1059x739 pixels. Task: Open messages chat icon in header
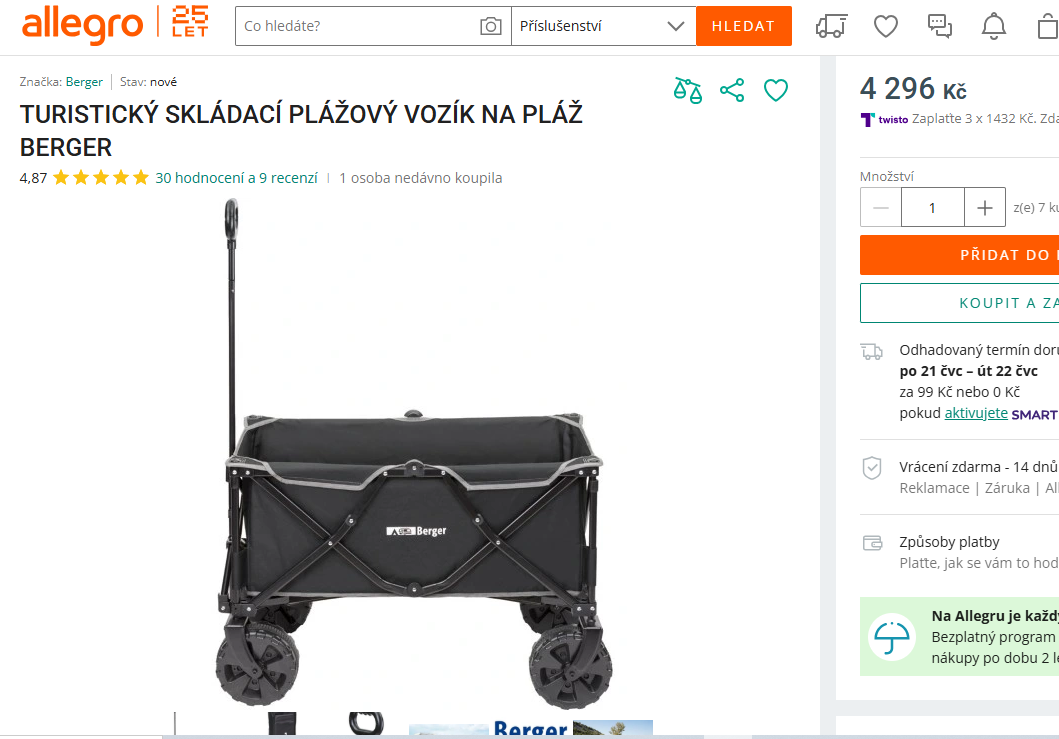tap(939, 26)
